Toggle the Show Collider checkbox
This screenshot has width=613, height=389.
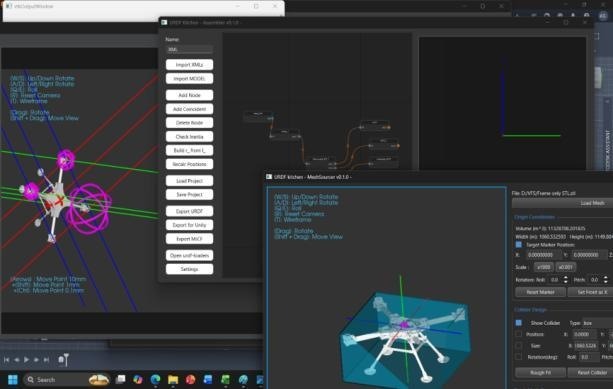pos(518,323)
